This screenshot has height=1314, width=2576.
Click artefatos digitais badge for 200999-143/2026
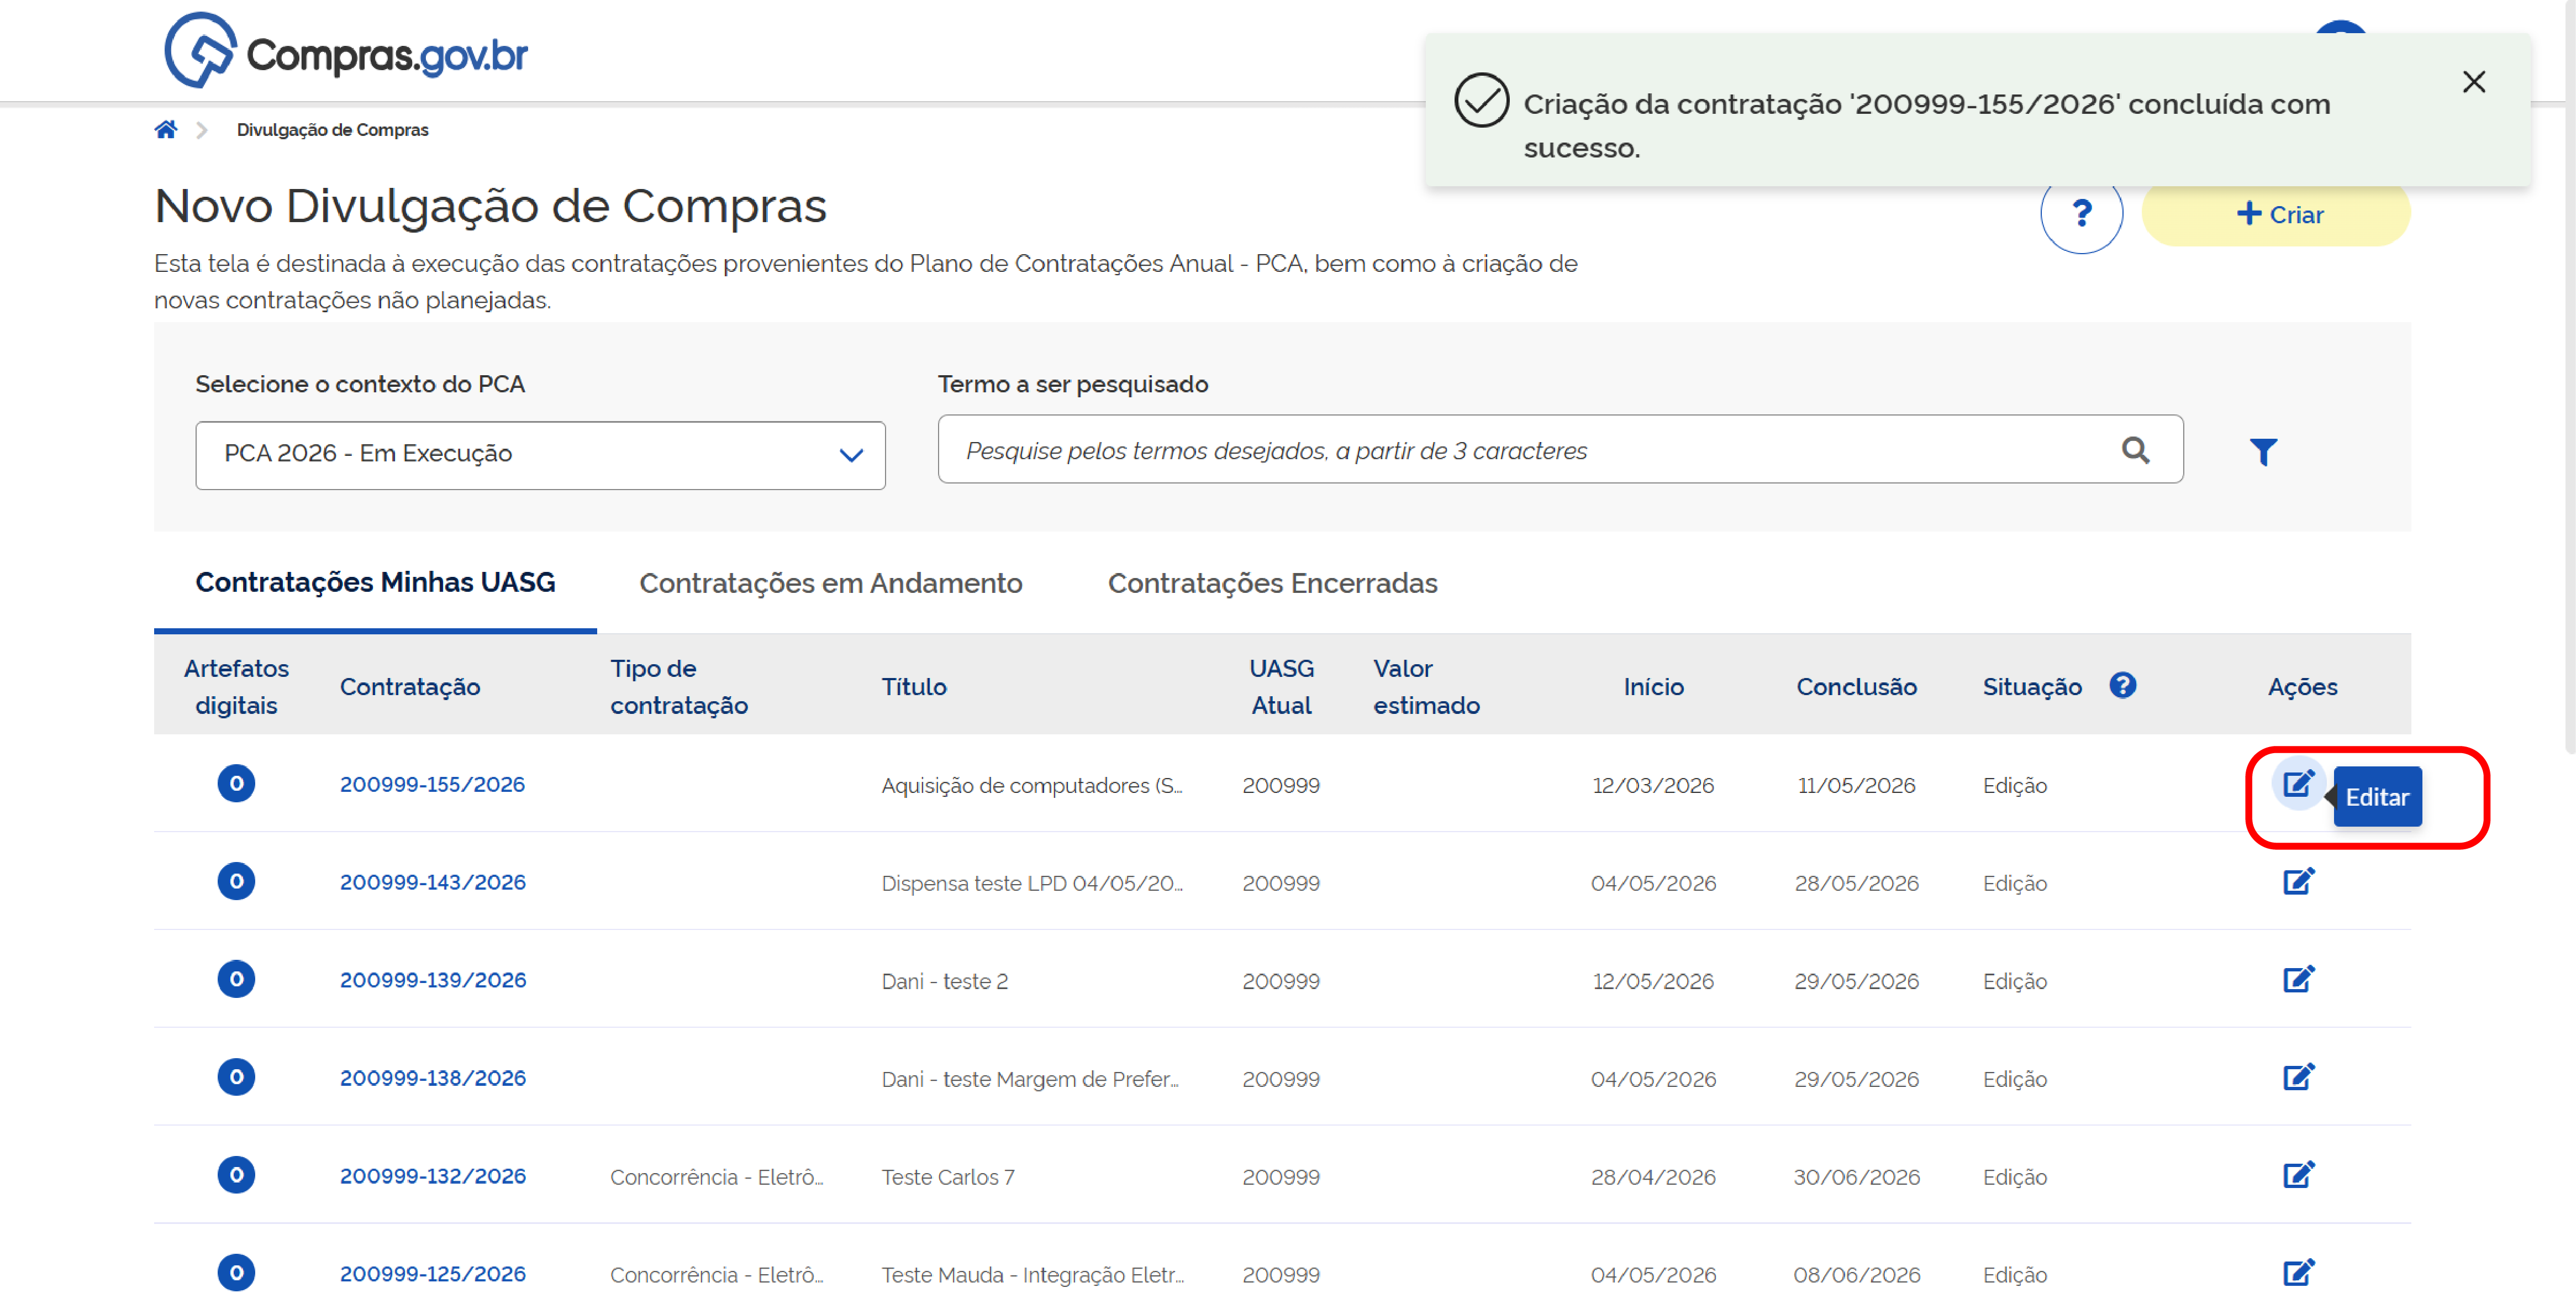point(236,882)
